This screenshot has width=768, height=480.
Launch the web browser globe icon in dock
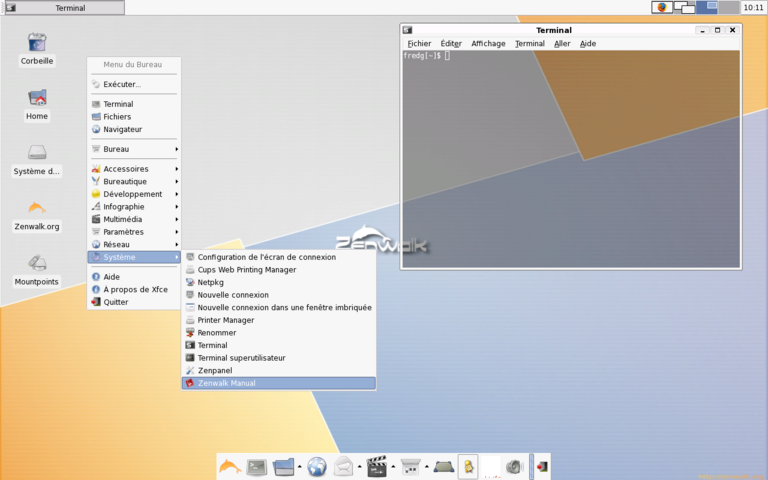[x=317, y=467]
